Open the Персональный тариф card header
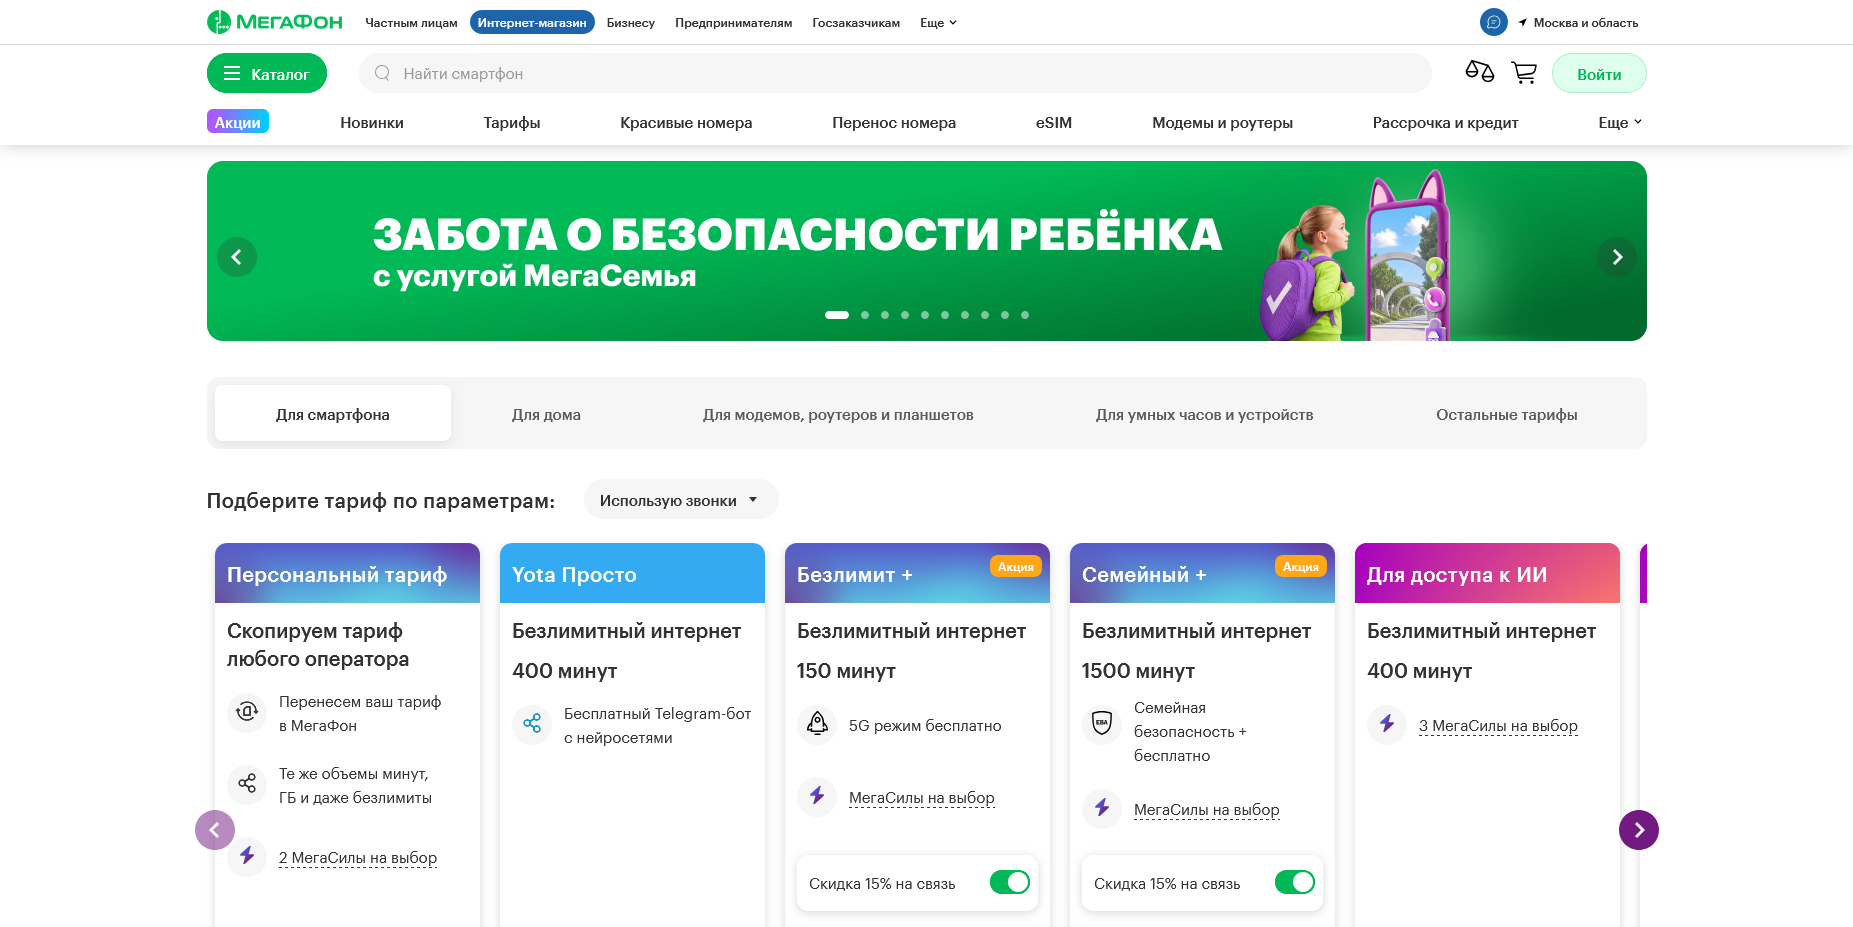The width and height of the screenshot is (1853, 927). click(x=347, y=573)
